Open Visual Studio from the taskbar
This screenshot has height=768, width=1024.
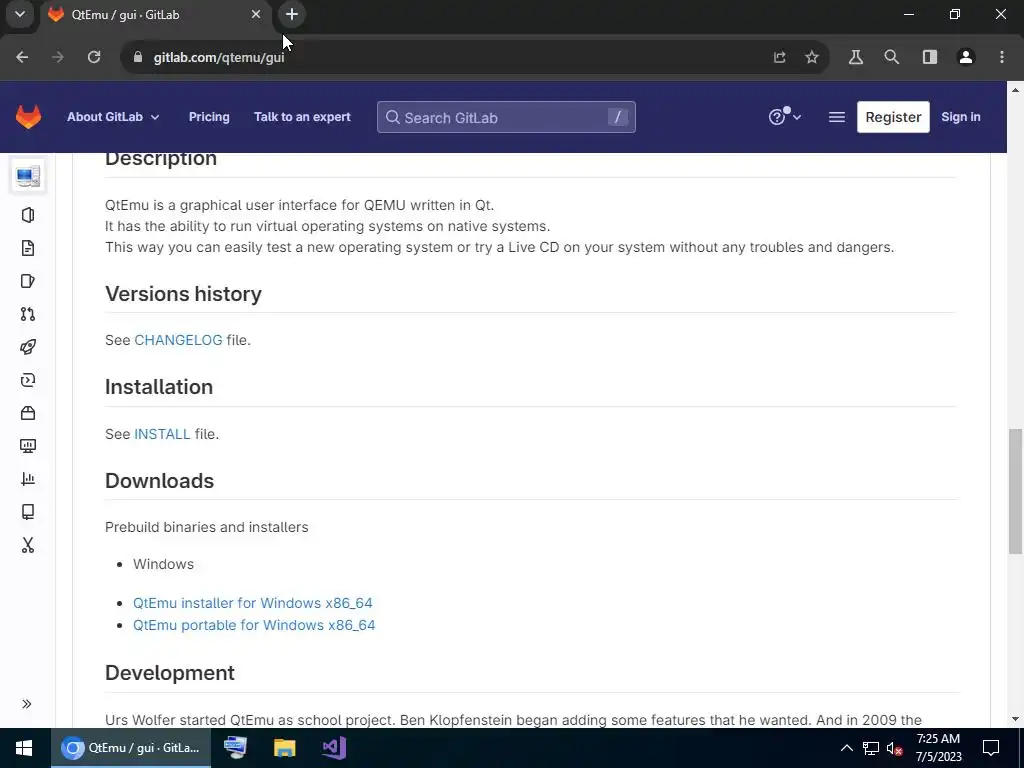[334, 748]
